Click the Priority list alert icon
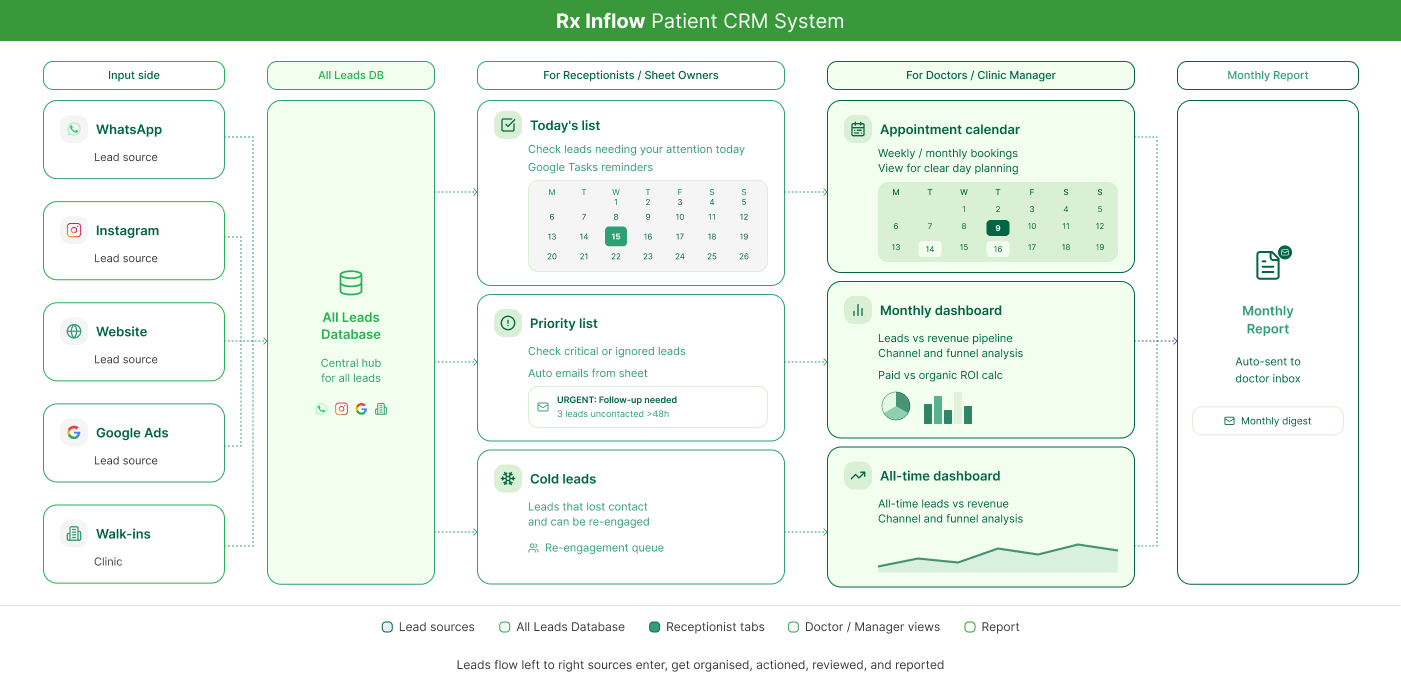1401x694 pixels. [508, 323]
